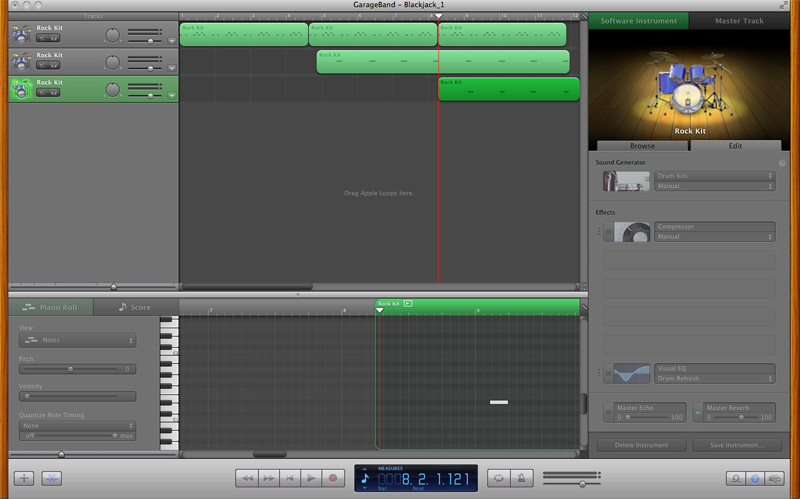The height and width of the screenshot is (499, 800).
Task: Click the Delete Instrument button
Action: (641, 445)
